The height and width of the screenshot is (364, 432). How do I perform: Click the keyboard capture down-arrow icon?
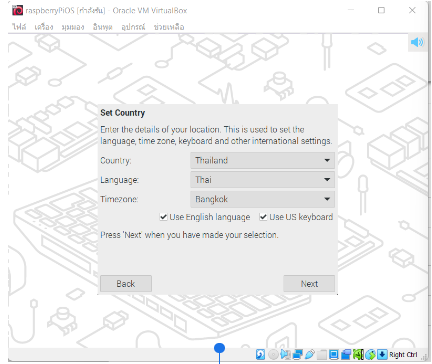click(x=382, y=354)
